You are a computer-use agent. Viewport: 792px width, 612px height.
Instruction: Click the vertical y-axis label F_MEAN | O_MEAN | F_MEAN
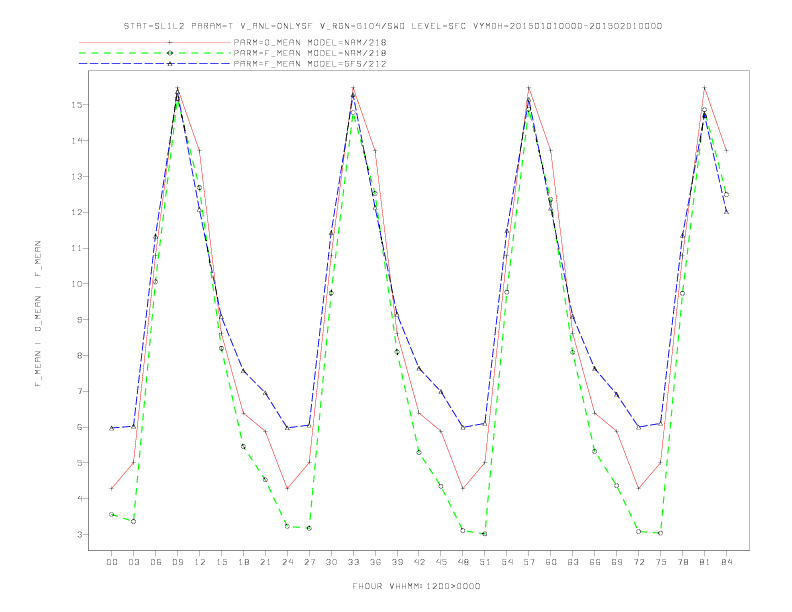click(38, 314)
